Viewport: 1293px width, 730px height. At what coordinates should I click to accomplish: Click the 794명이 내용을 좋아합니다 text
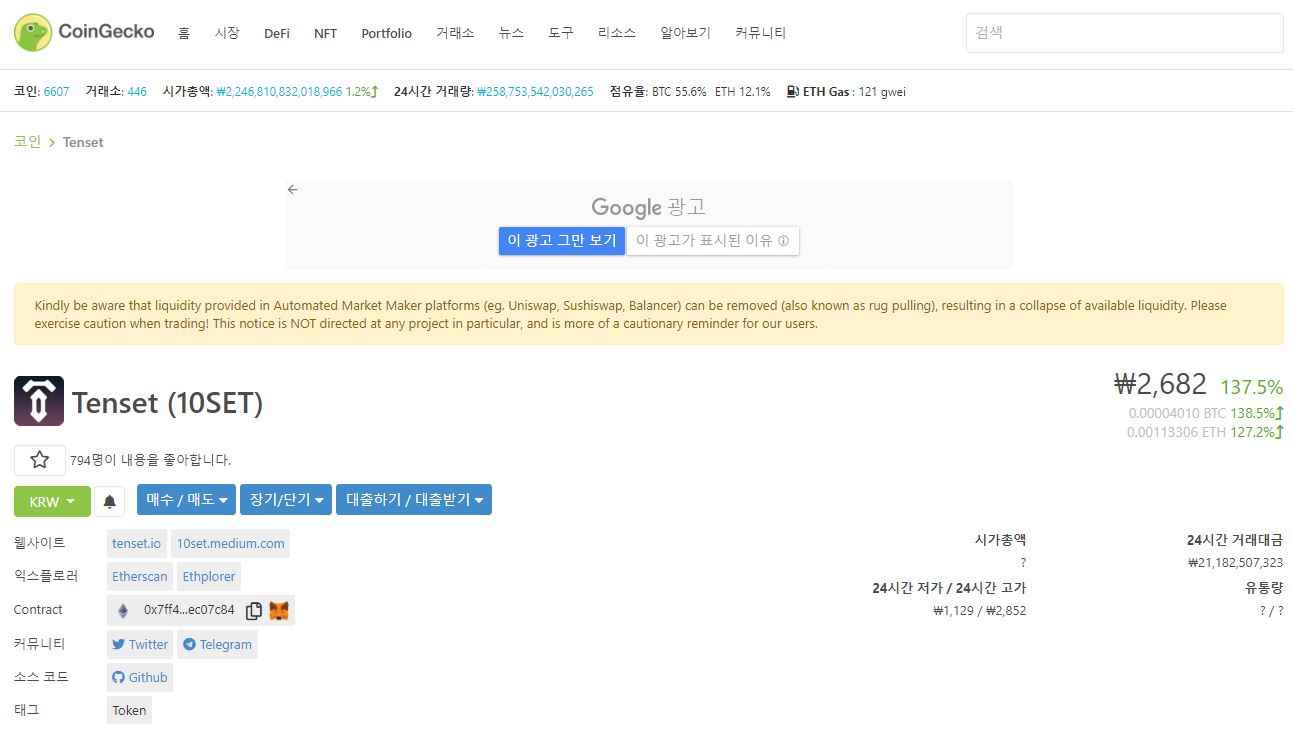150,460
